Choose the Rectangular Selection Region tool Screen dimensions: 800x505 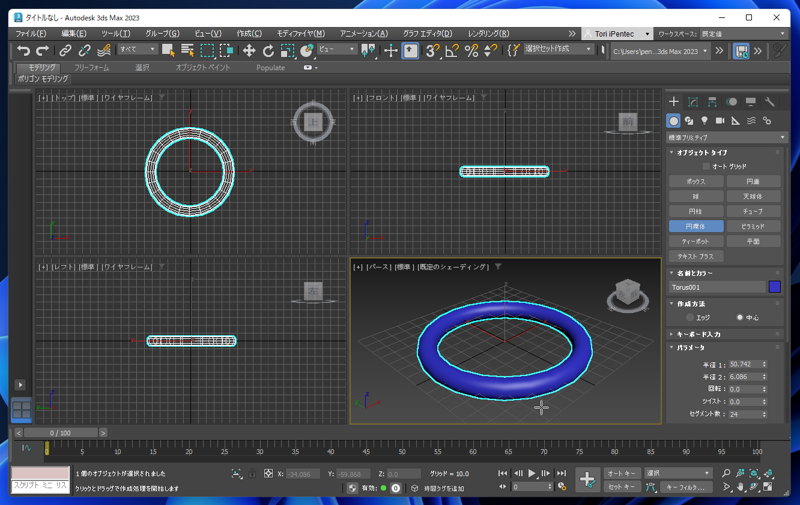(x=207, y=50)
